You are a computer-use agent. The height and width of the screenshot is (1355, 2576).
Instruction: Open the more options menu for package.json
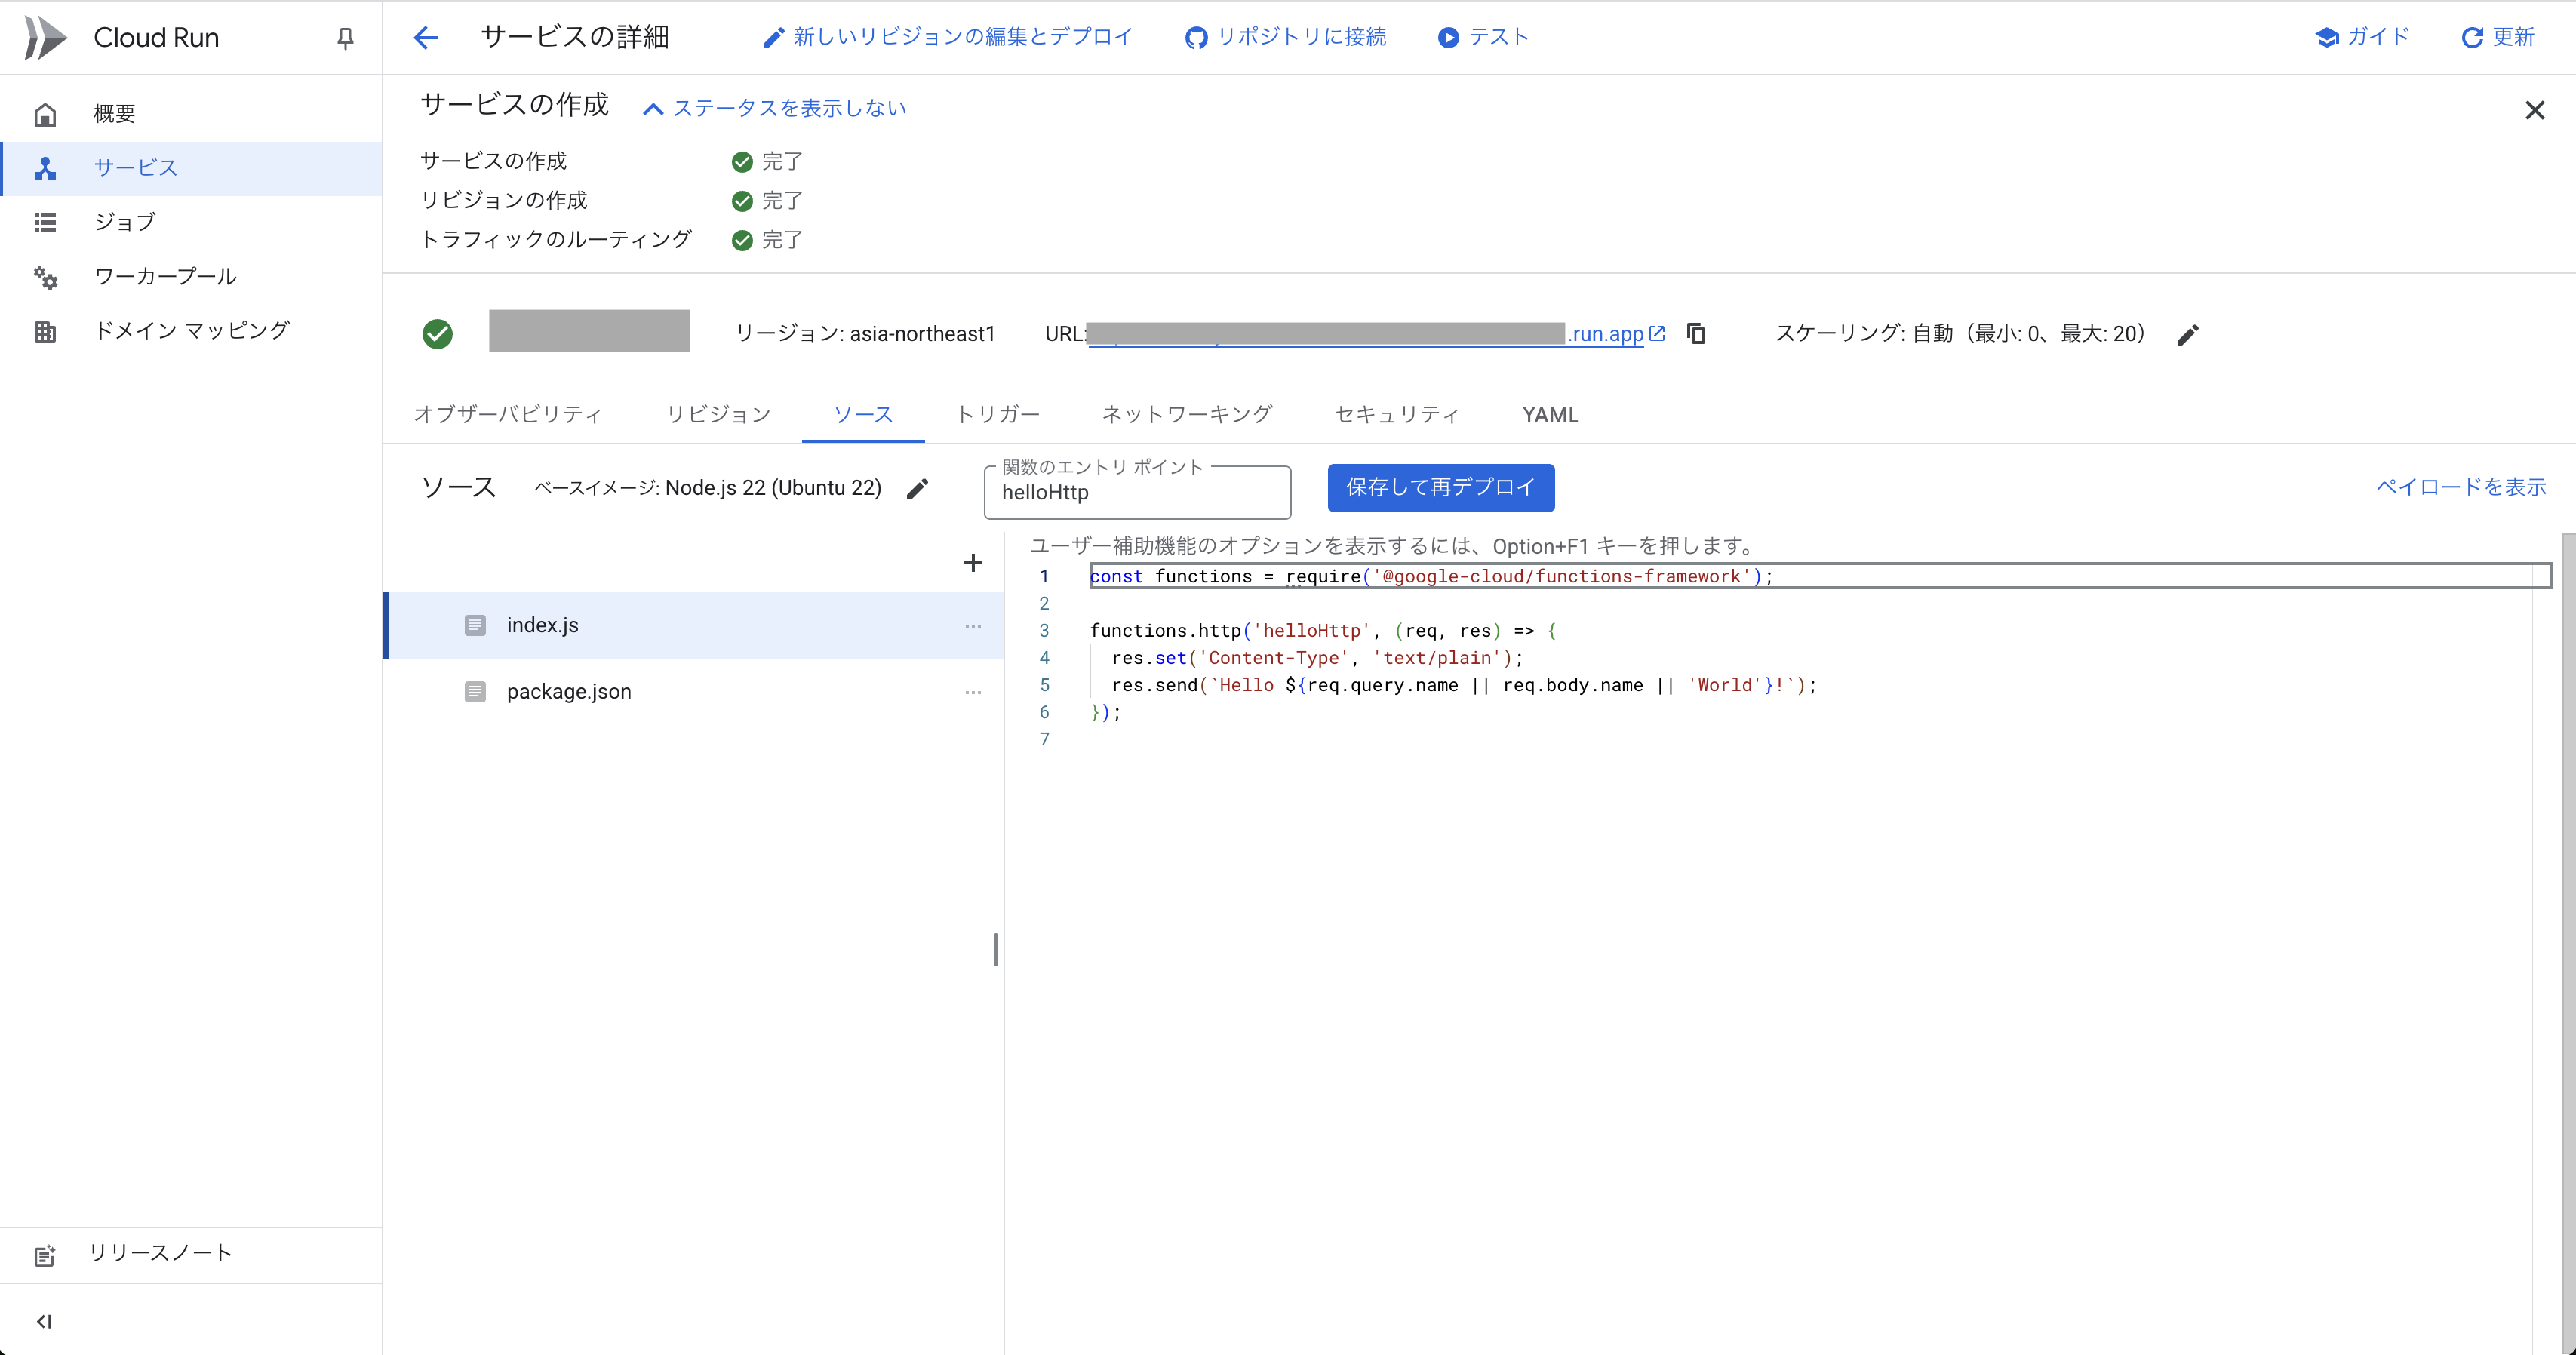coord(973,692)
